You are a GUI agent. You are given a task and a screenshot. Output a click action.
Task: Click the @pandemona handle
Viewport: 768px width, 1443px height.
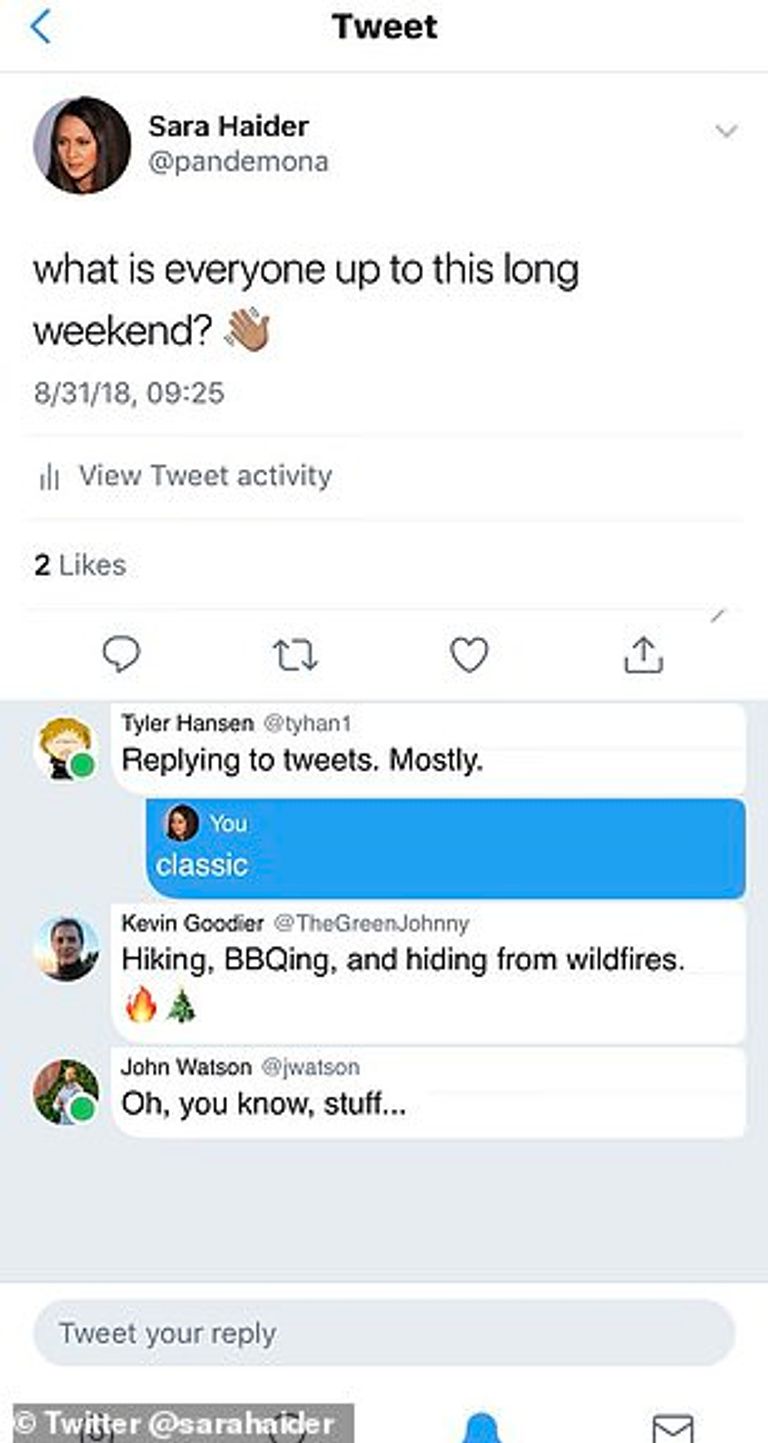click(x=238, y=162)
